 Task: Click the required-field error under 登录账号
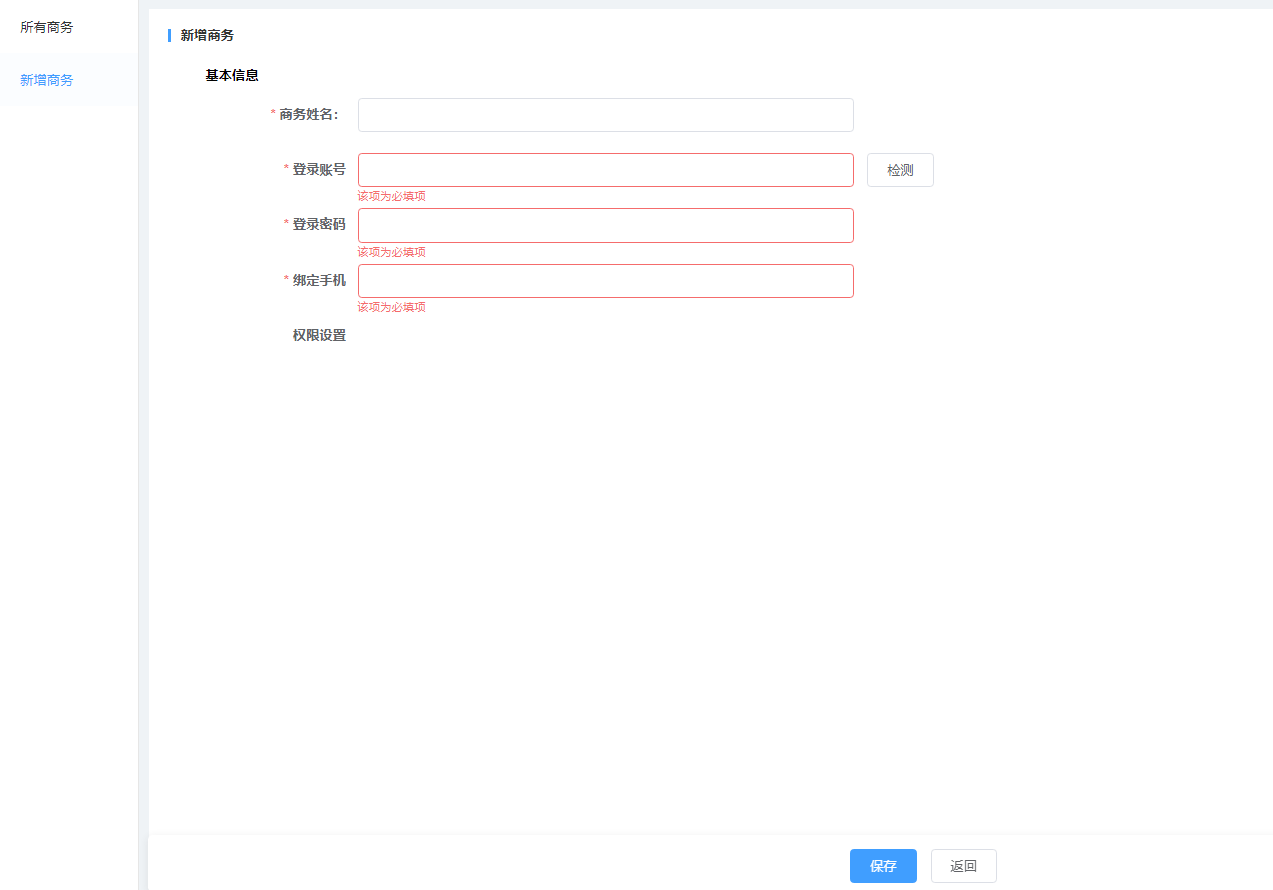pos(392,196)
